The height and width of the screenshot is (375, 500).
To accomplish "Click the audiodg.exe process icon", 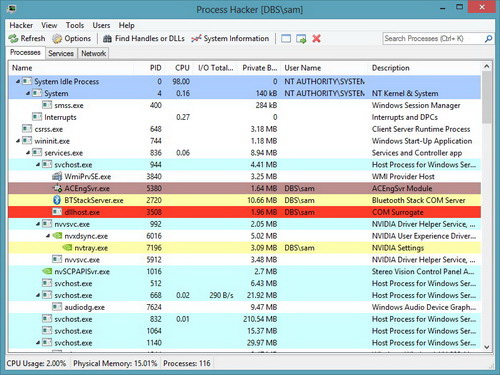I will pyautogui.click(x=57, y=307).
